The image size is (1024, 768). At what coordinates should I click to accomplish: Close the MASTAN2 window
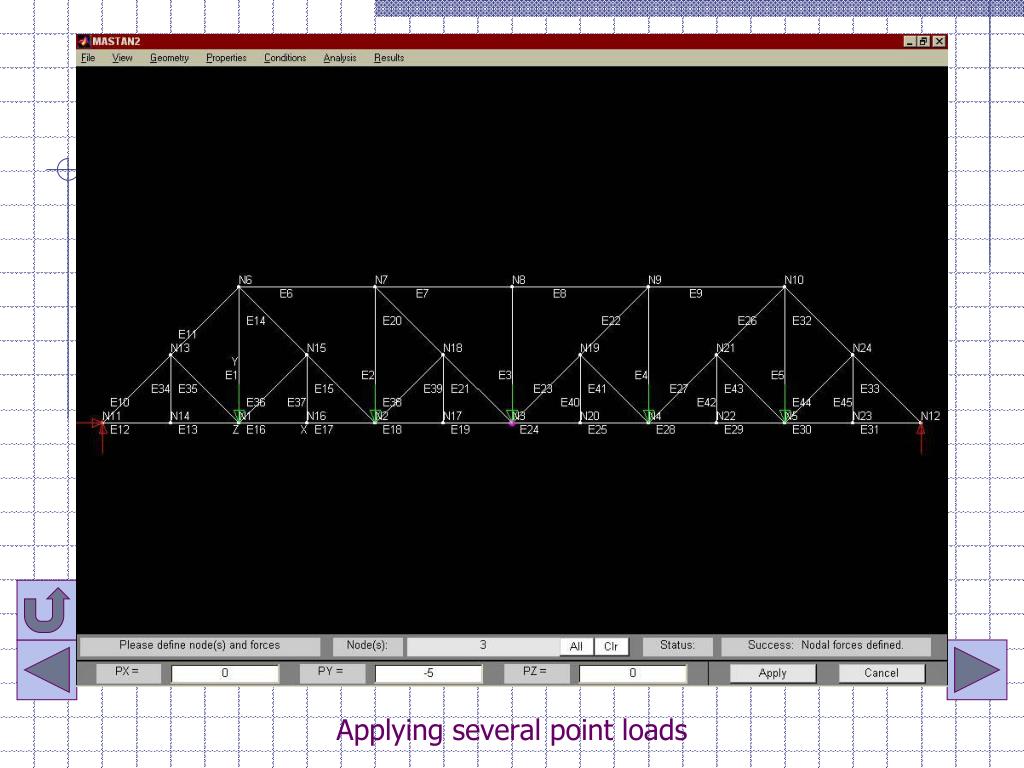coord(939,41)
